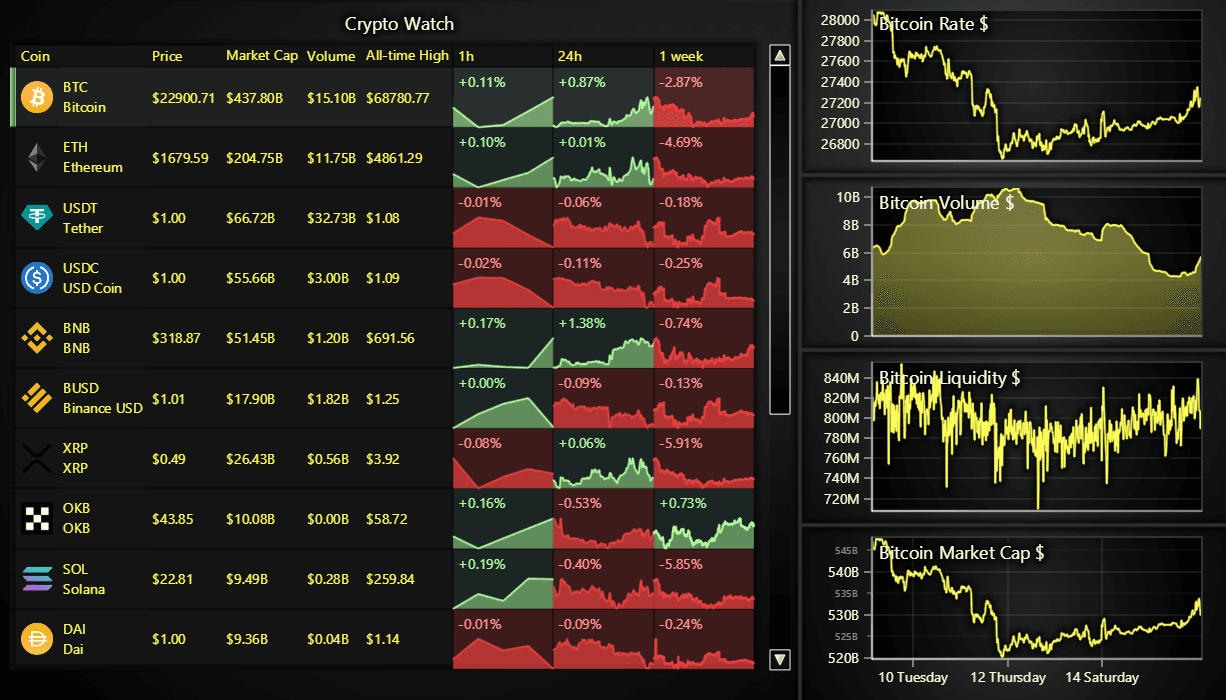
Task: Open Ethereum 1 week sparkline showing -4.69%
Action: [704, 157]
